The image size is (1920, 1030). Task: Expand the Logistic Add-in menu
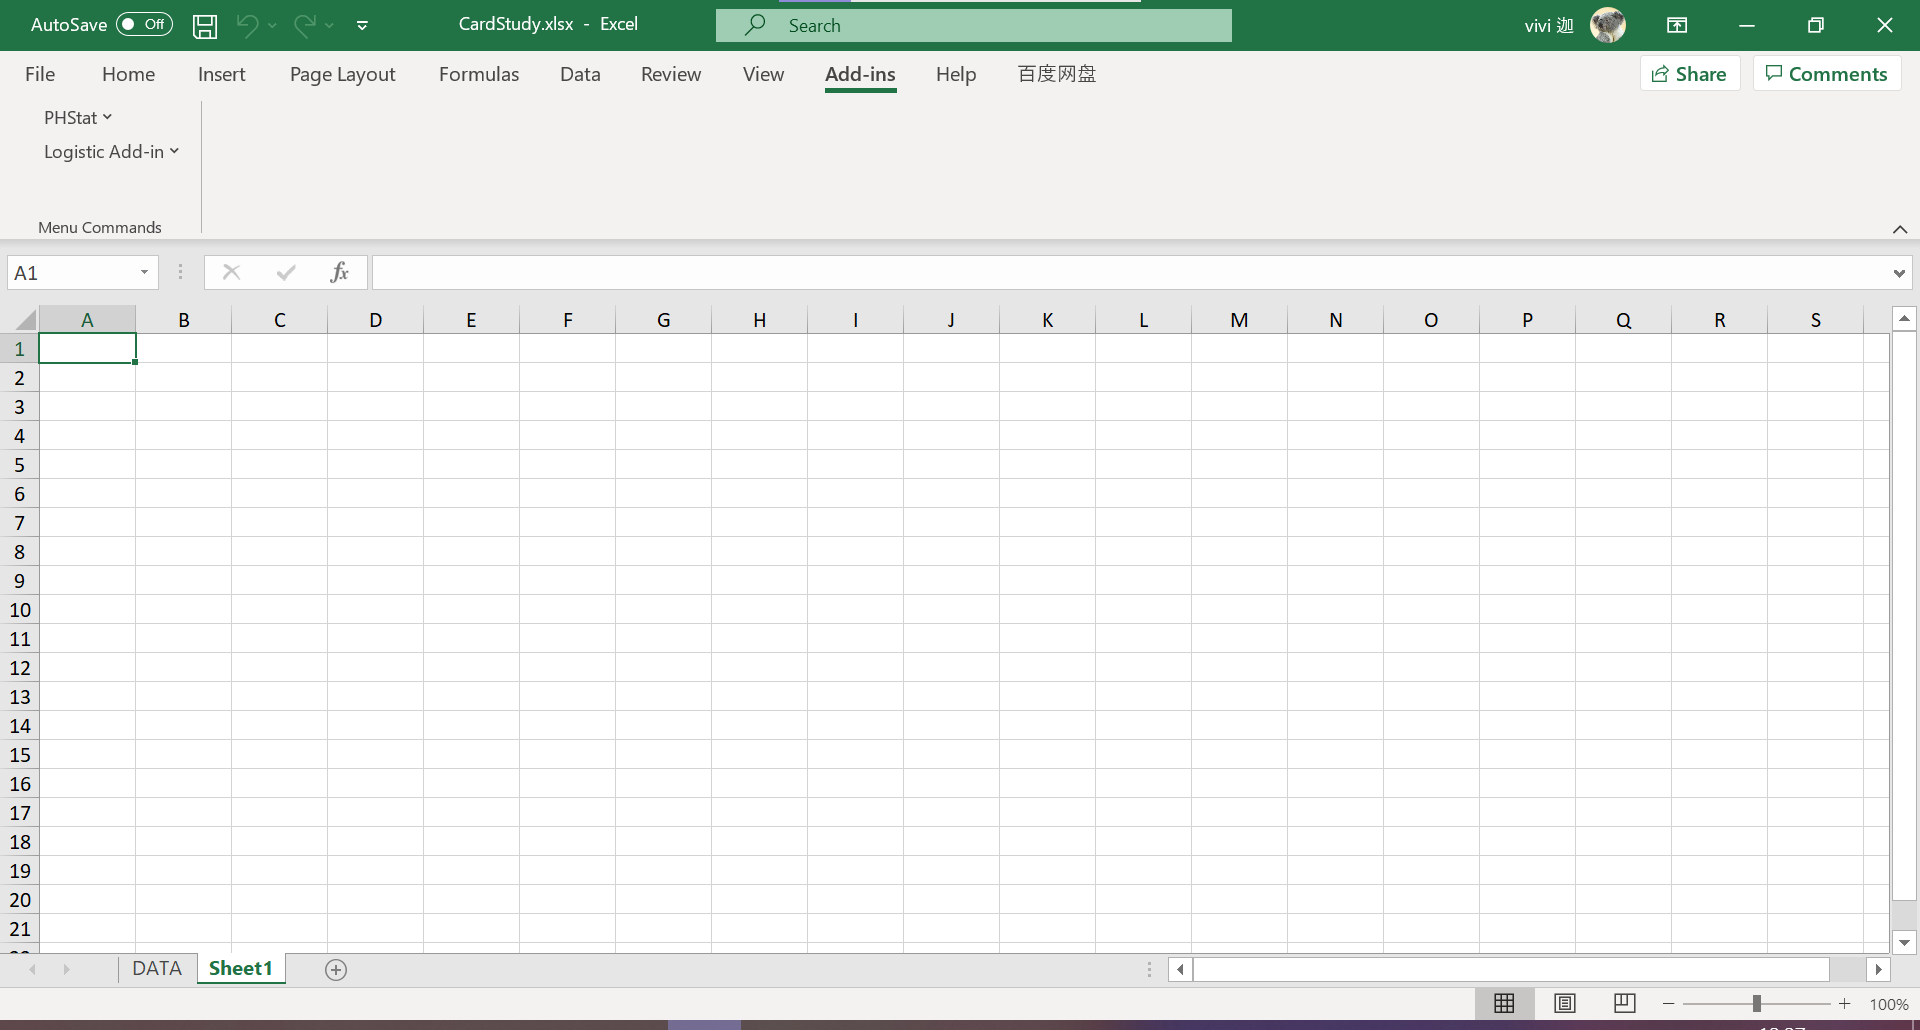click(x=111, y=151)
